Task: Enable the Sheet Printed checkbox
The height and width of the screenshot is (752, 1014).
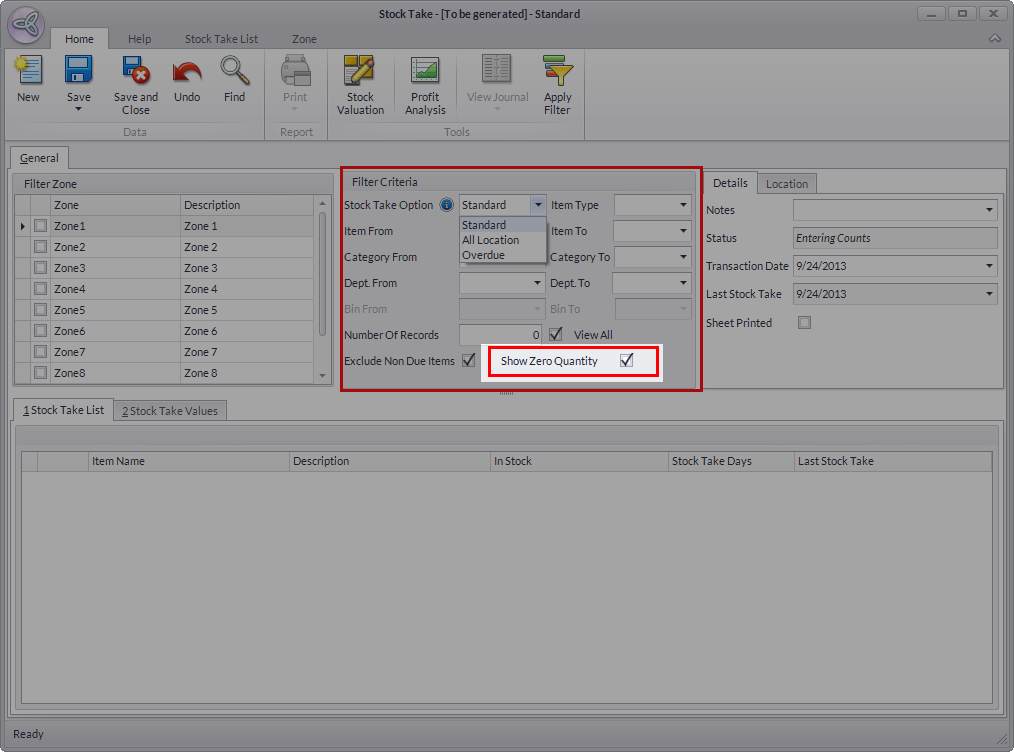Action: coord(804,323)
